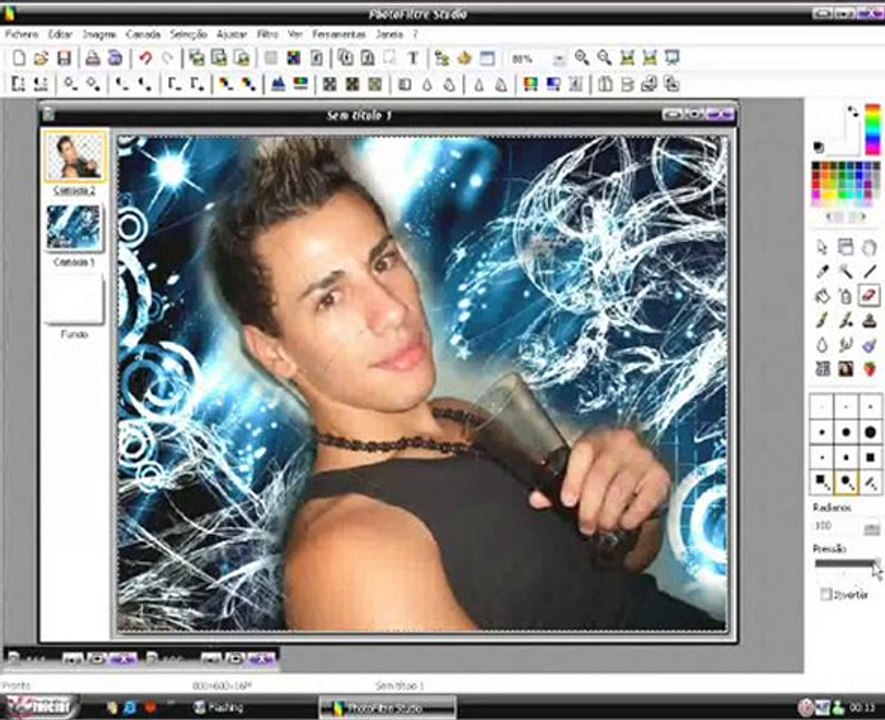
Task: Click the PhotoFiltre Studio taskbar button
Action: 387,708
